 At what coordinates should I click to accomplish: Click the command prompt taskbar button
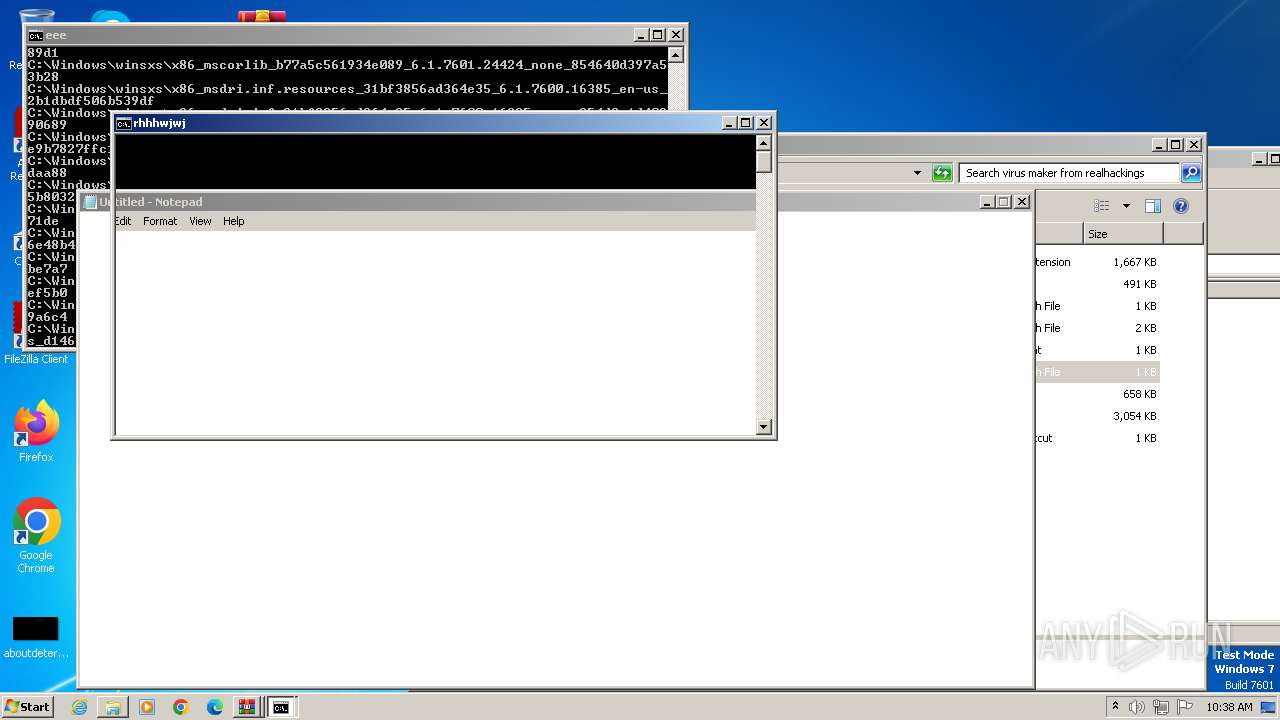click(x=282, y=707)
